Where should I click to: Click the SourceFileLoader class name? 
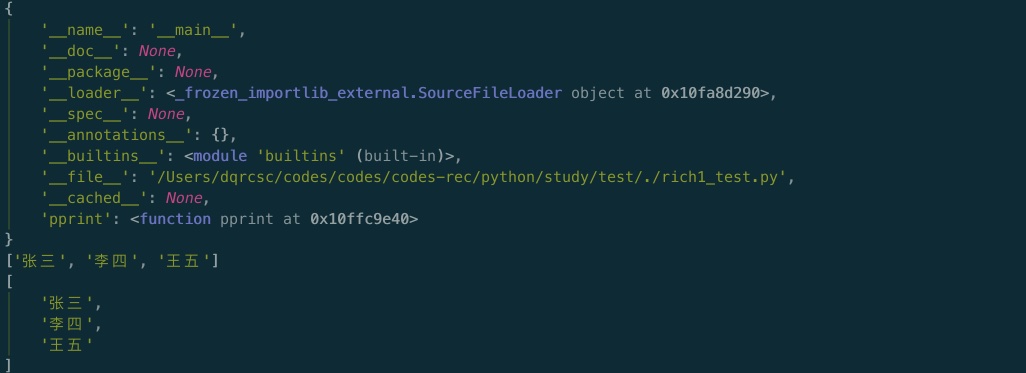489,93
